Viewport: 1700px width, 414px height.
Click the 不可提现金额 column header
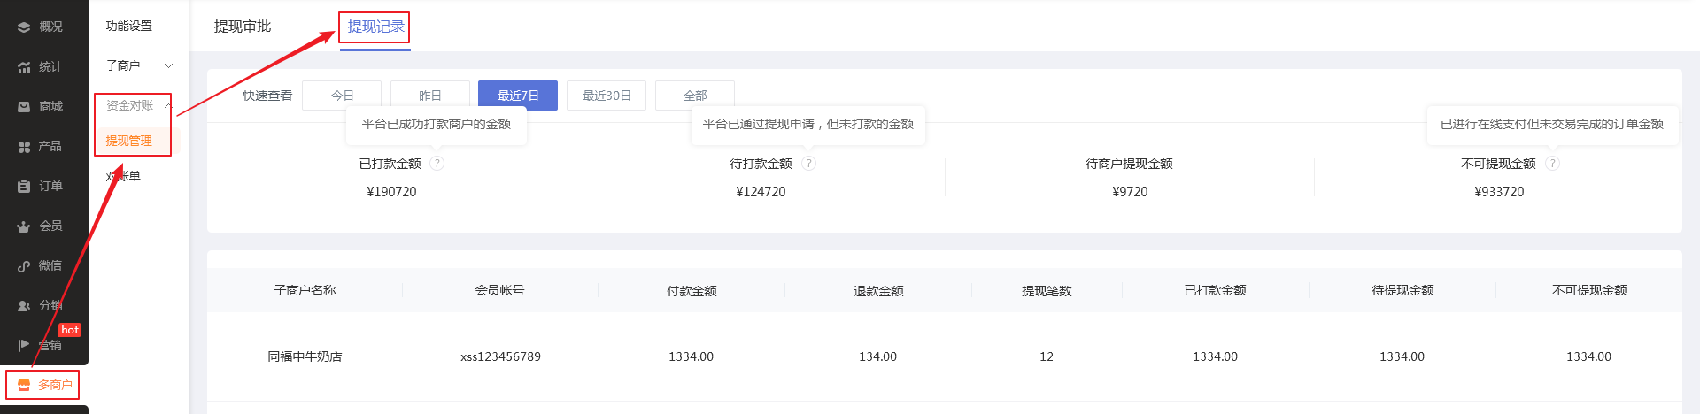[x=1589, y=290]
